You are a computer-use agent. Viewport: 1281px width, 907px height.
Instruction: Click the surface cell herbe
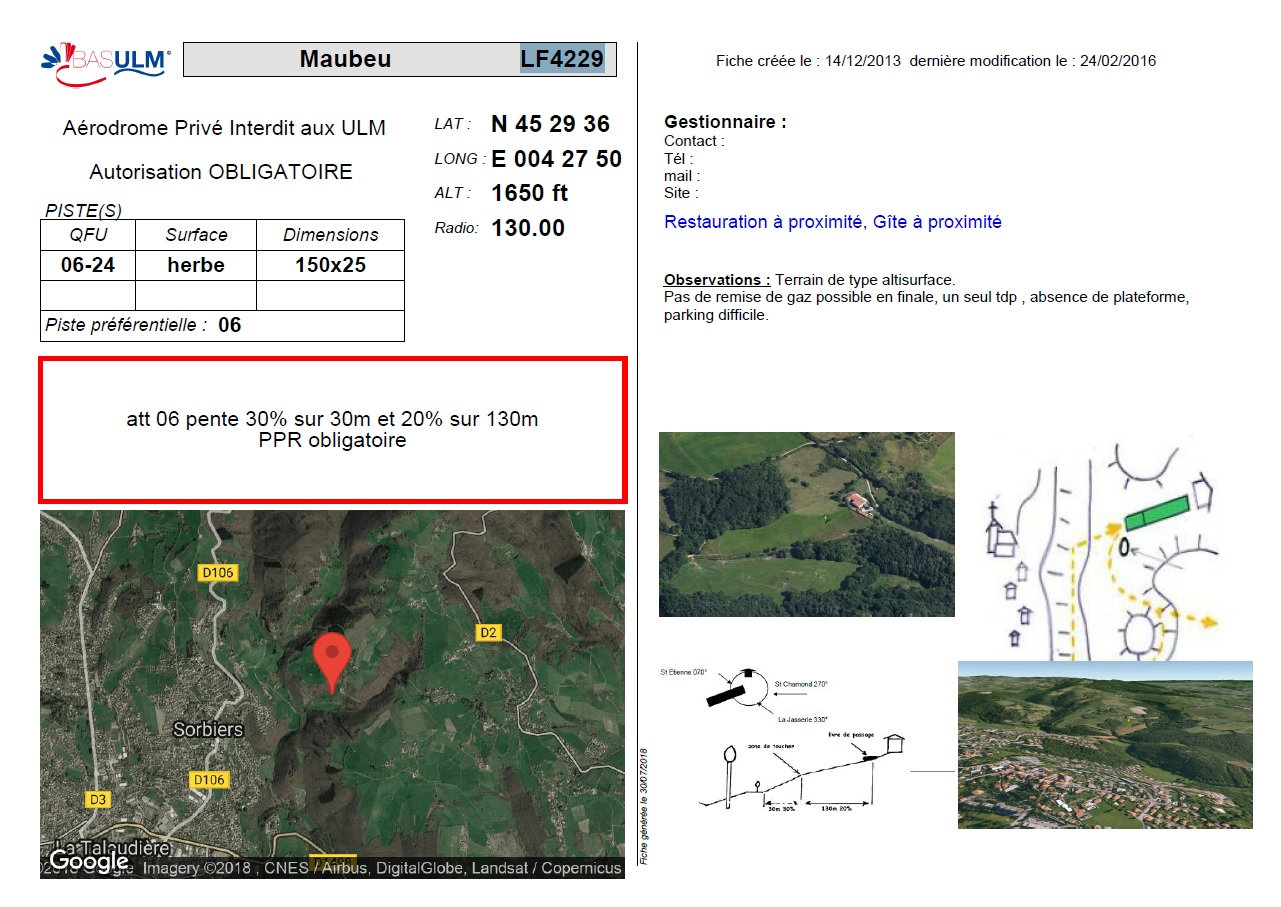pos(196,265)
